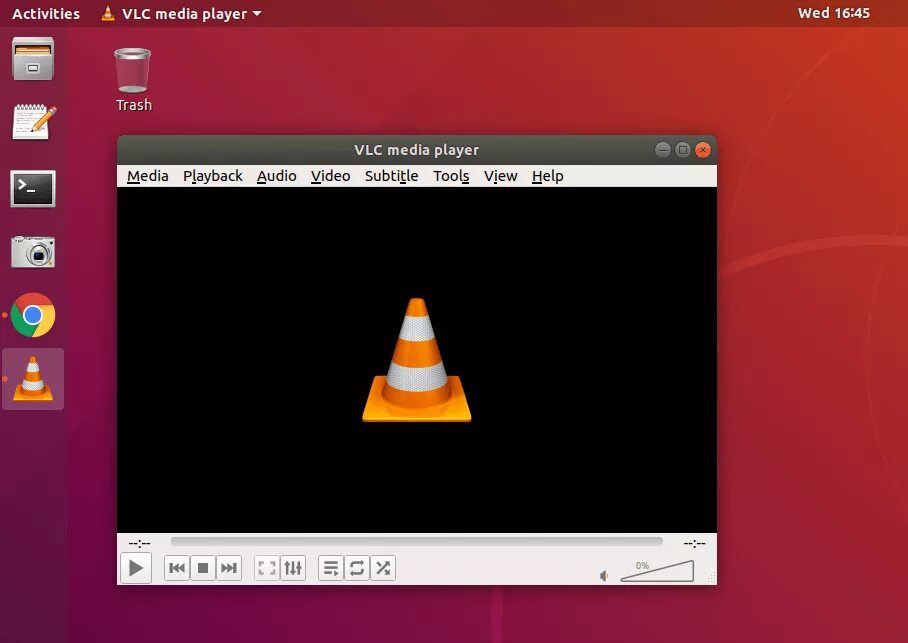908x643 pixels.
Task: Close the VLC media player window
Action: [x=702, y=150]
